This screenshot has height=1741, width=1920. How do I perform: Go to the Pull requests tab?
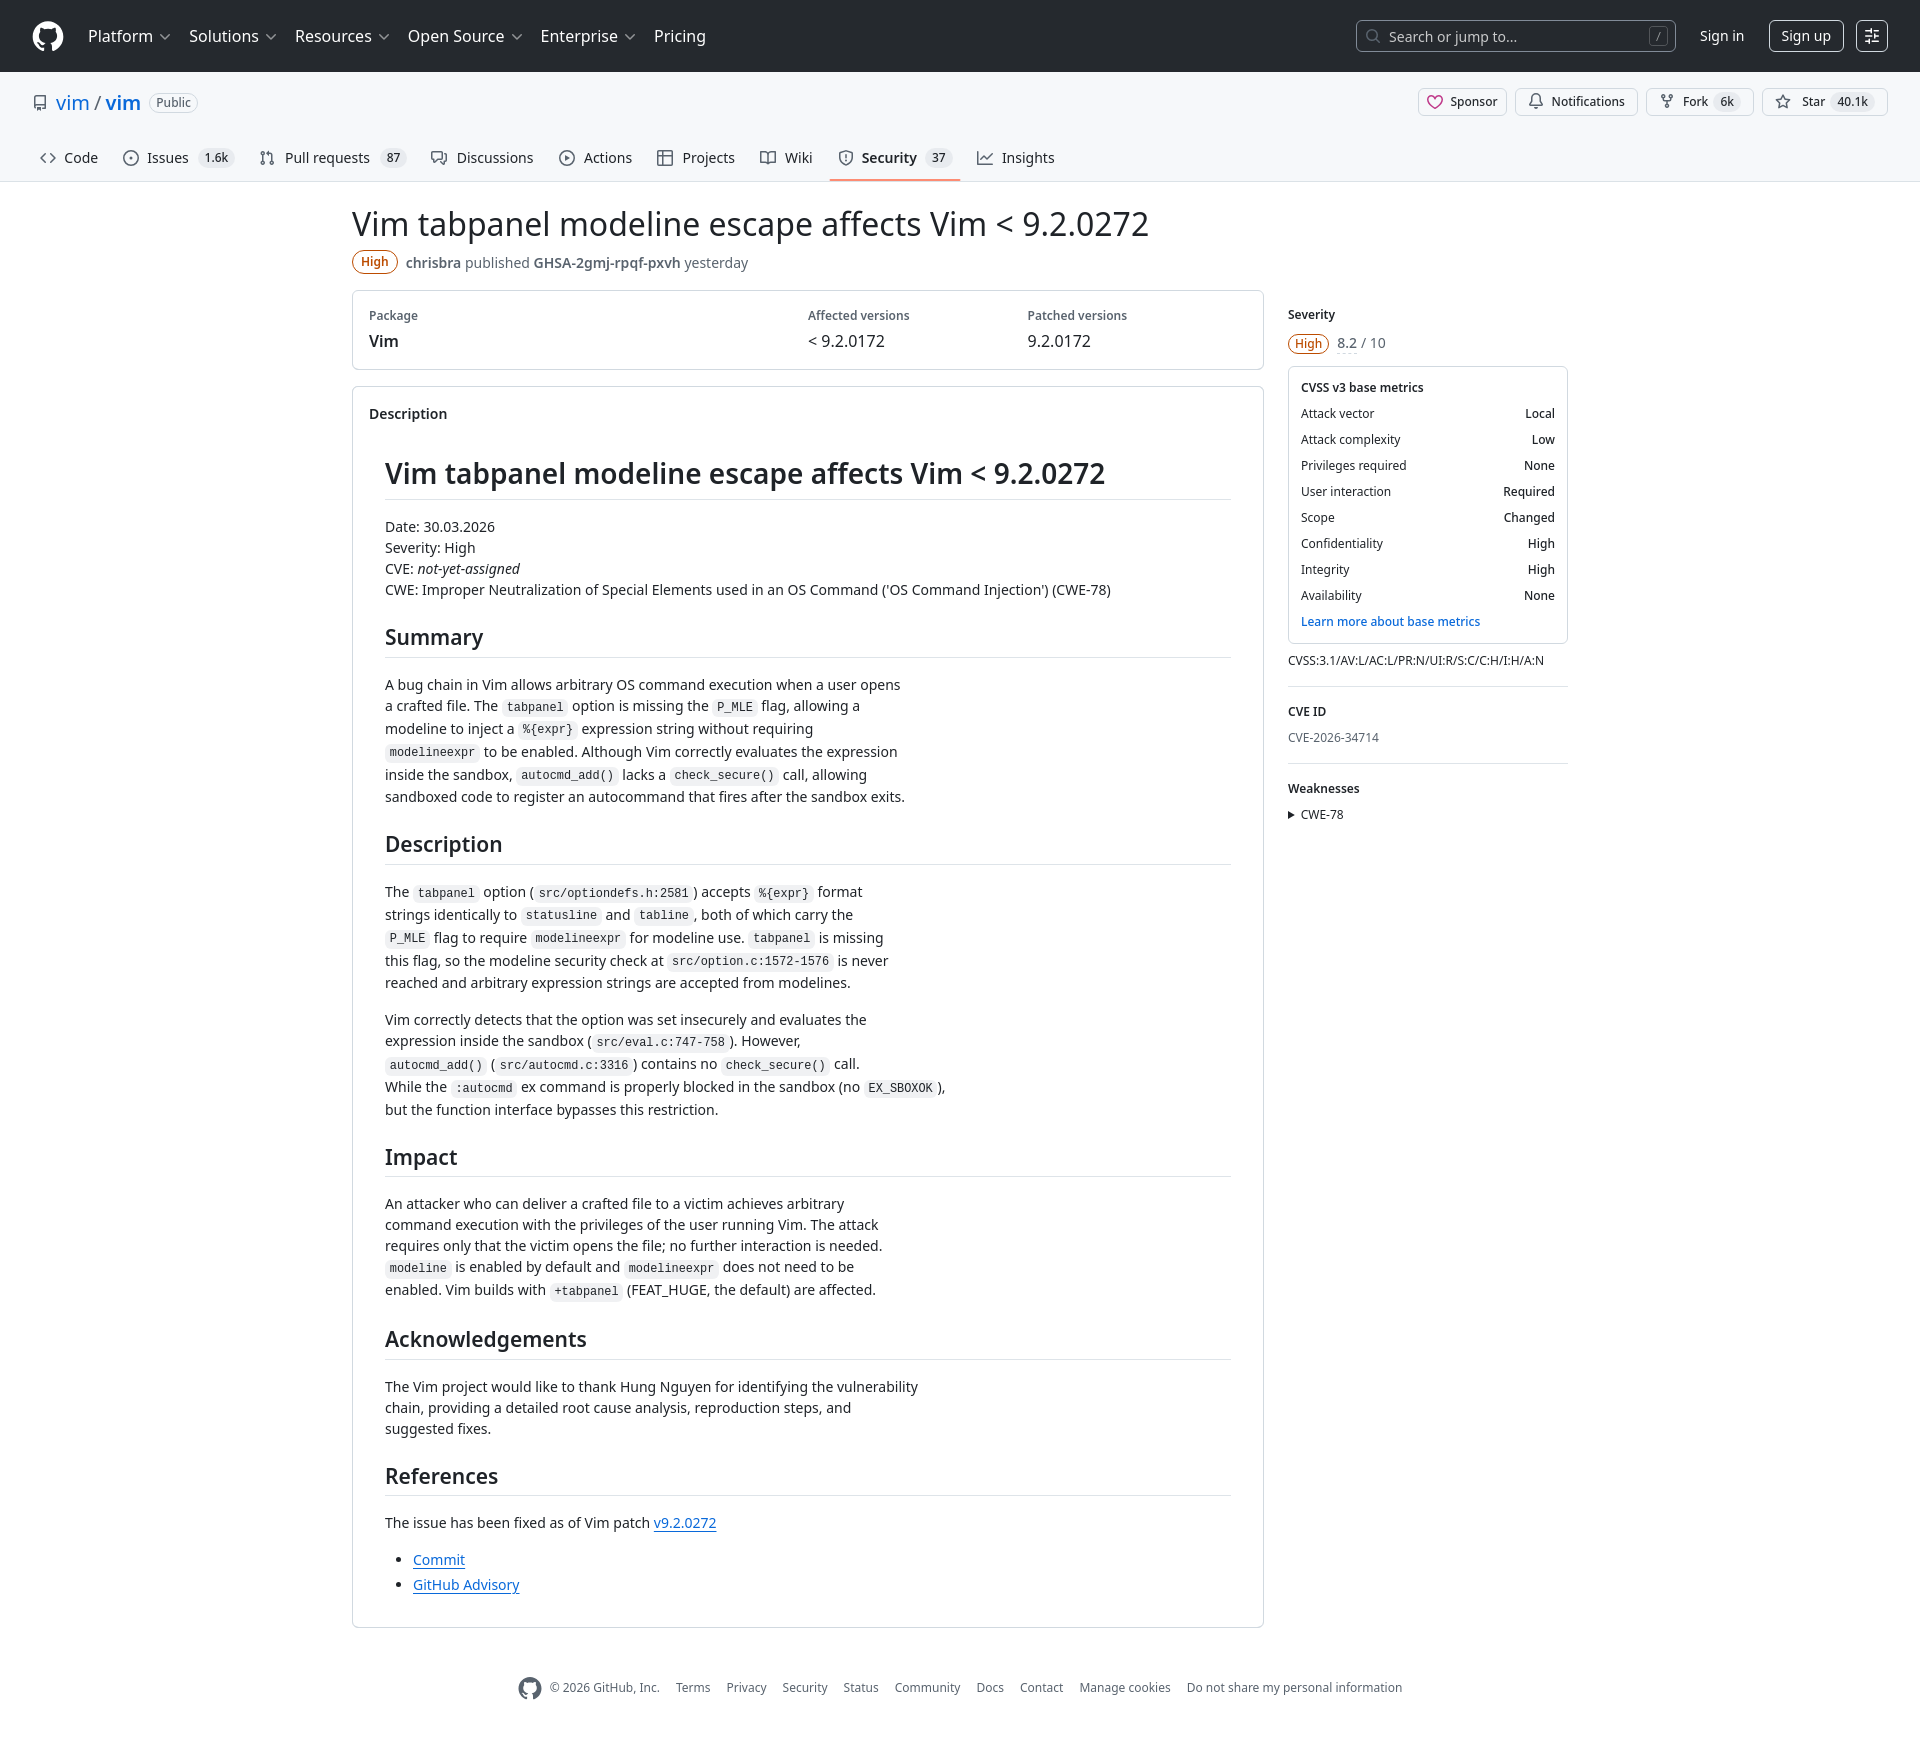tap(327, 158)
